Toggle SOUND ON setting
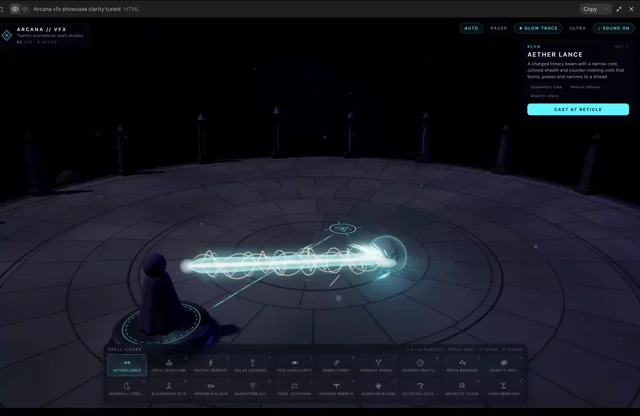This screenshot has width=640, height=416. [x=613, y=28]
